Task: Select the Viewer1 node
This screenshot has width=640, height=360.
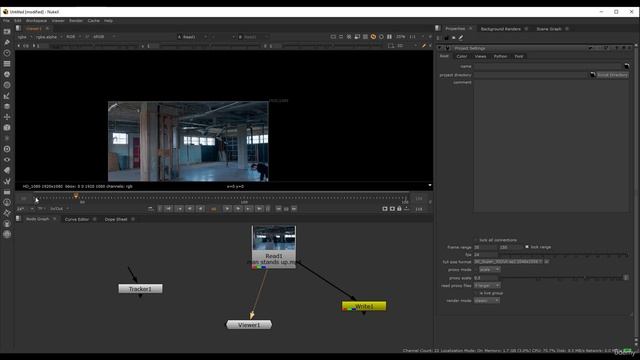Action: pyautogui.click(x=249, y=325)
